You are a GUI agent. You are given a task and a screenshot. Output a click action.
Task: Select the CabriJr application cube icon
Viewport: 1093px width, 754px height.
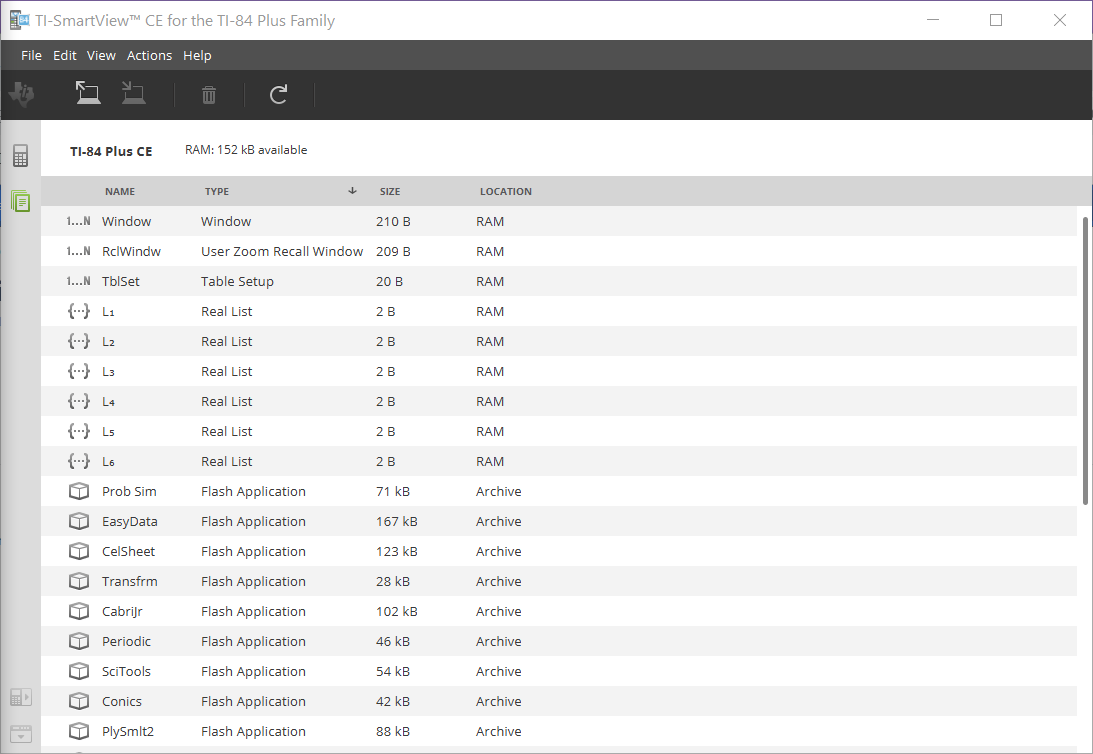click(79, 611)
